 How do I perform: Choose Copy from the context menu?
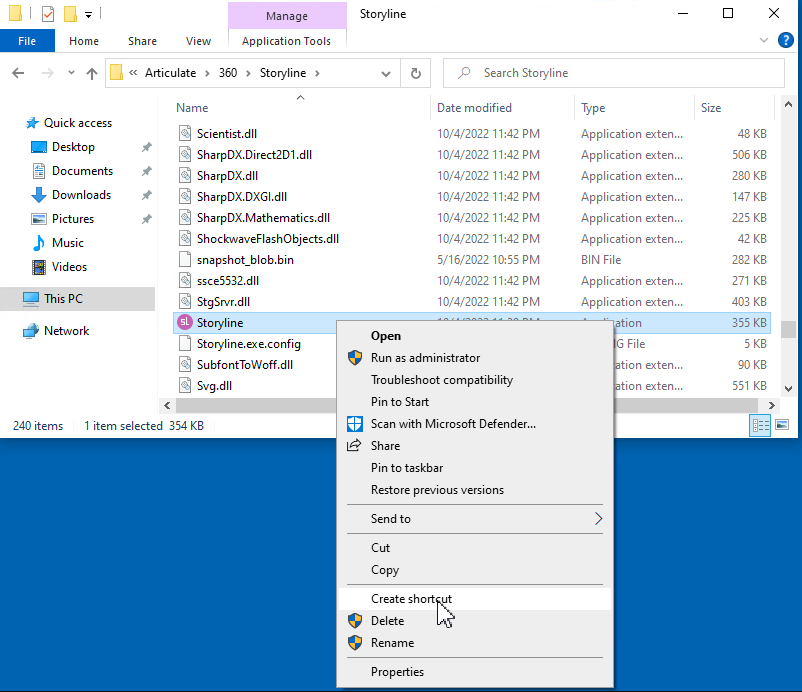[475, 569]
